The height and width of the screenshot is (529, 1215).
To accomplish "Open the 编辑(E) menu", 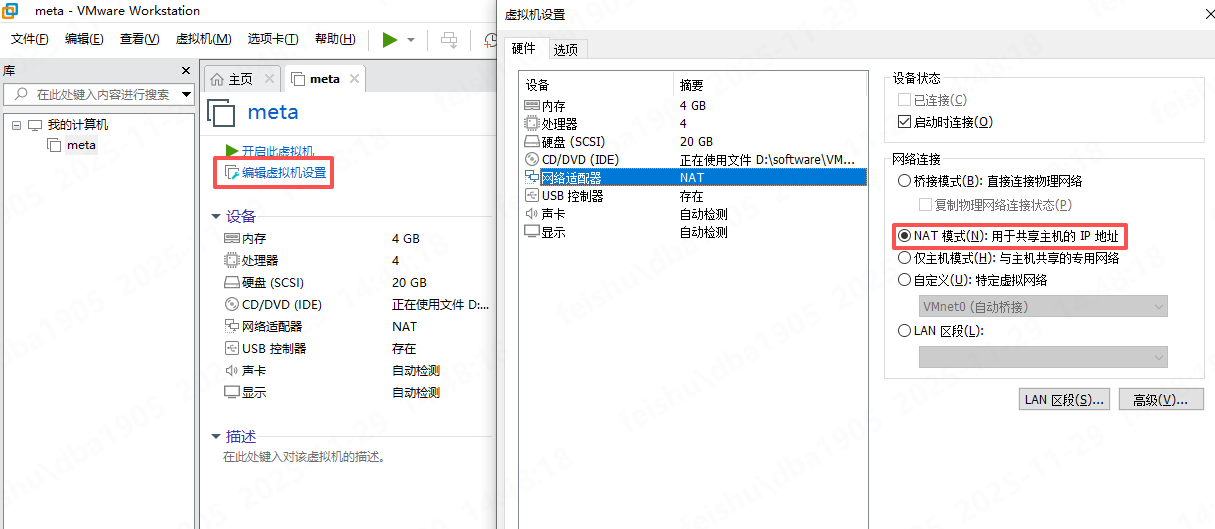I will point(84,39).
